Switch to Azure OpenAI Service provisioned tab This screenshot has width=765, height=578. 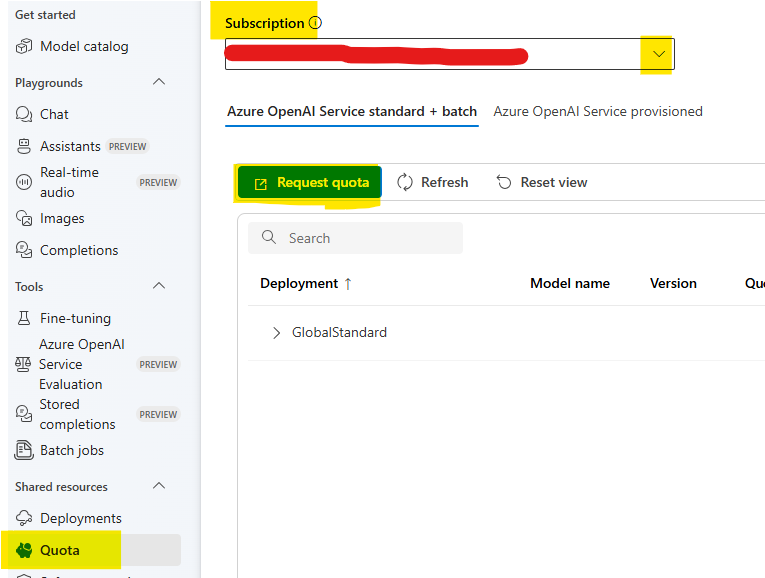tap(598, 112)
